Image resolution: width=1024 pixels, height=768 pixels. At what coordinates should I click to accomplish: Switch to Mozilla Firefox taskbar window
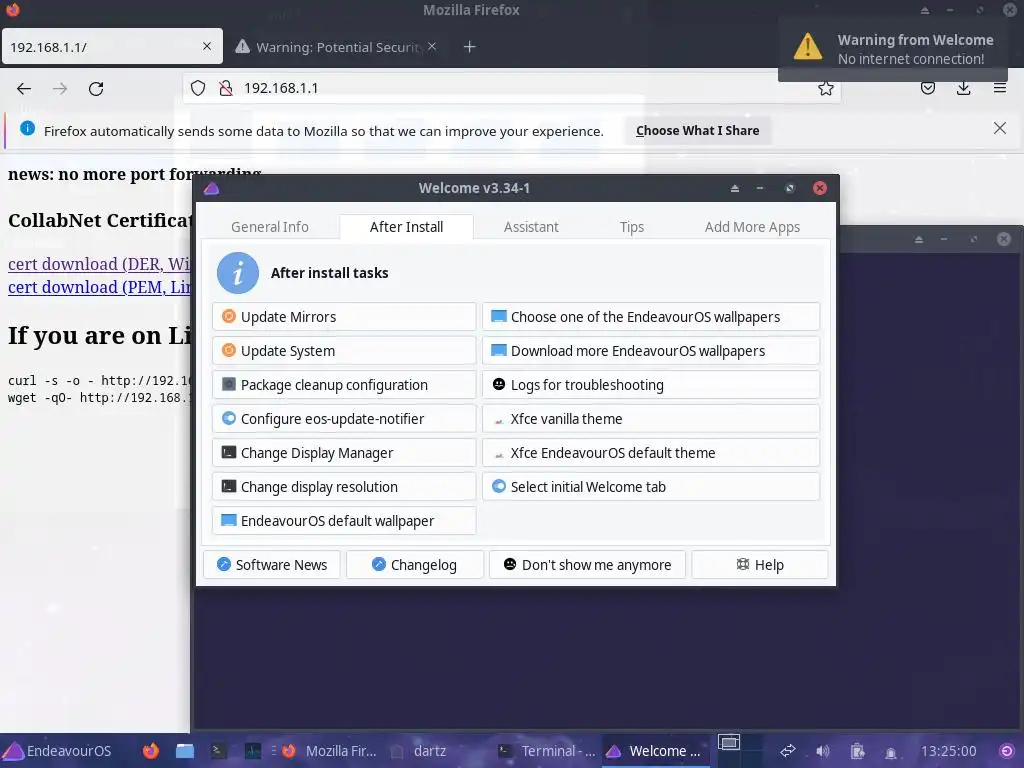(x=330, y=751)
